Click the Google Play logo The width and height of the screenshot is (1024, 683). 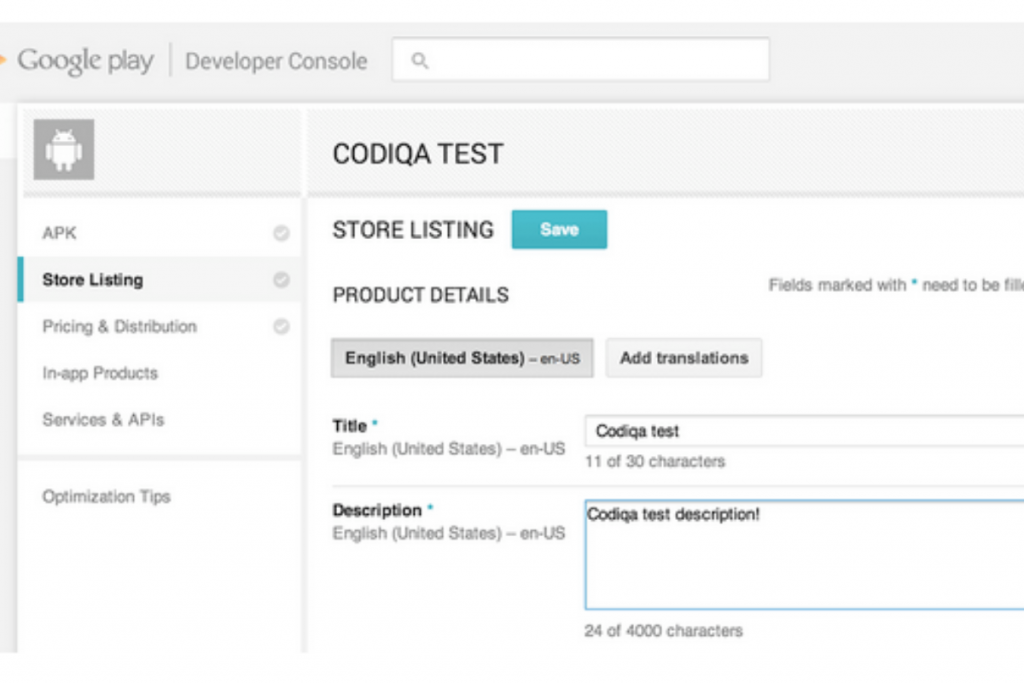(84, 61)
